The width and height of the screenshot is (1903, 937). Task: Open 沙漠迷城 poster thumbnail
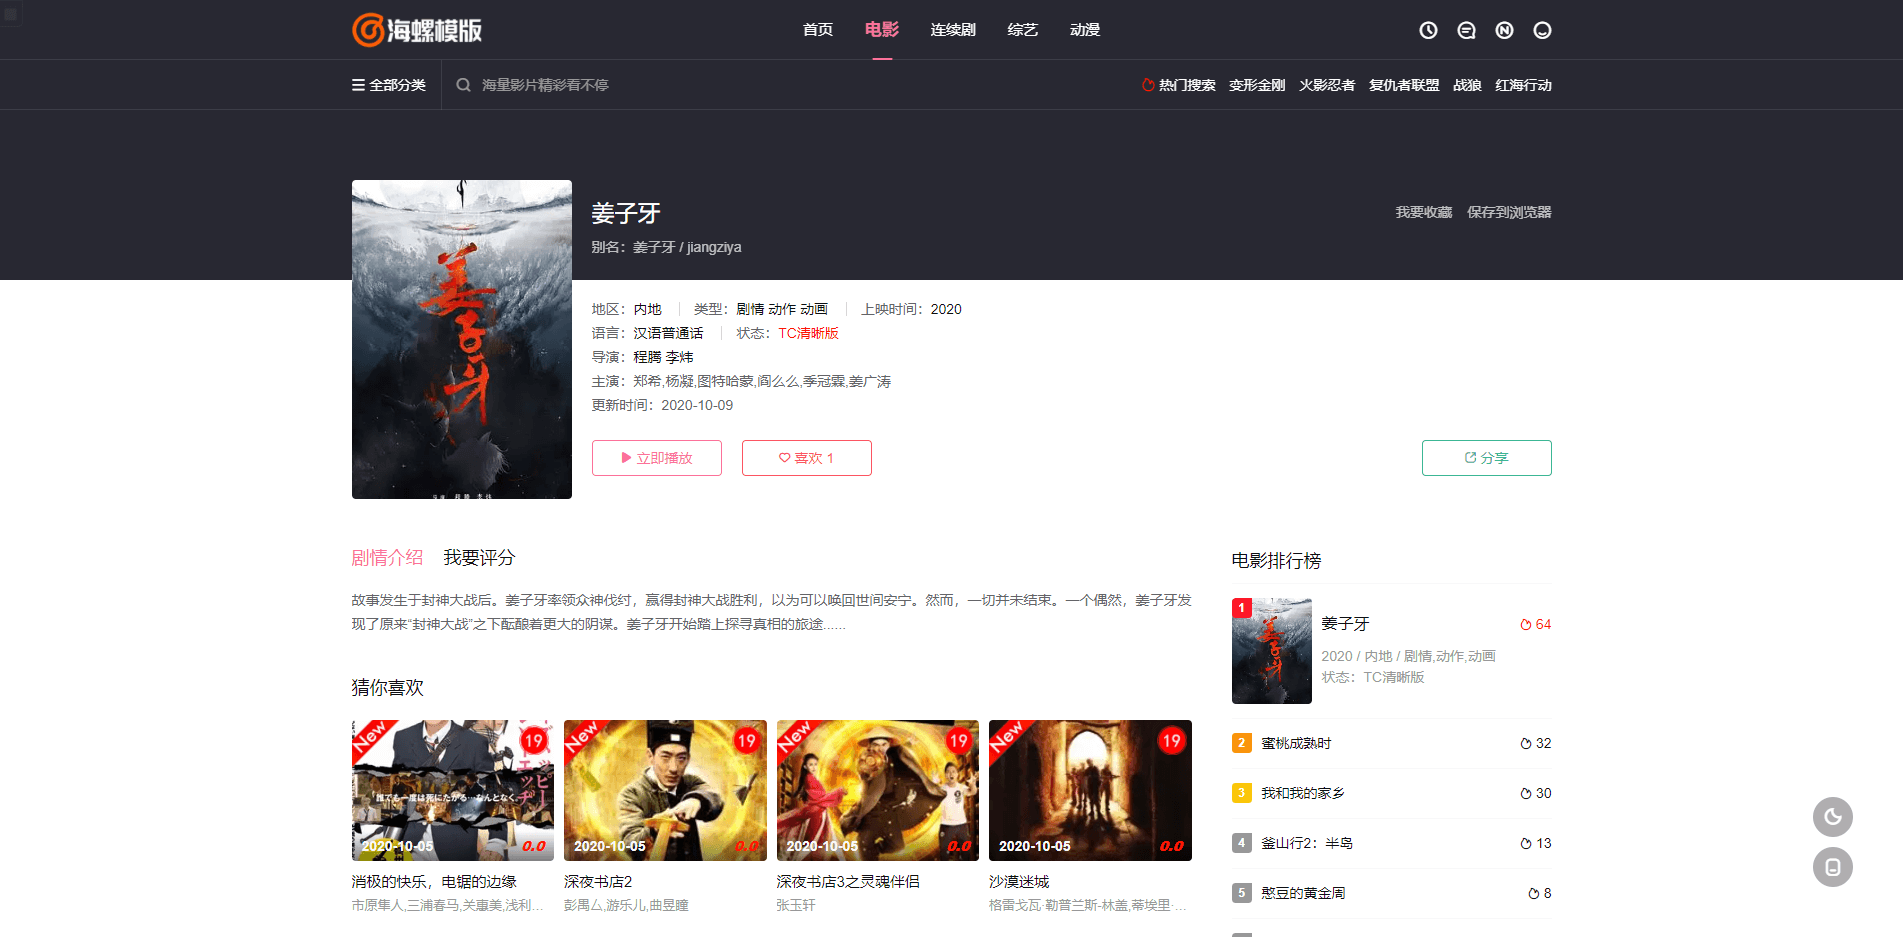[x=1090, y=790]
